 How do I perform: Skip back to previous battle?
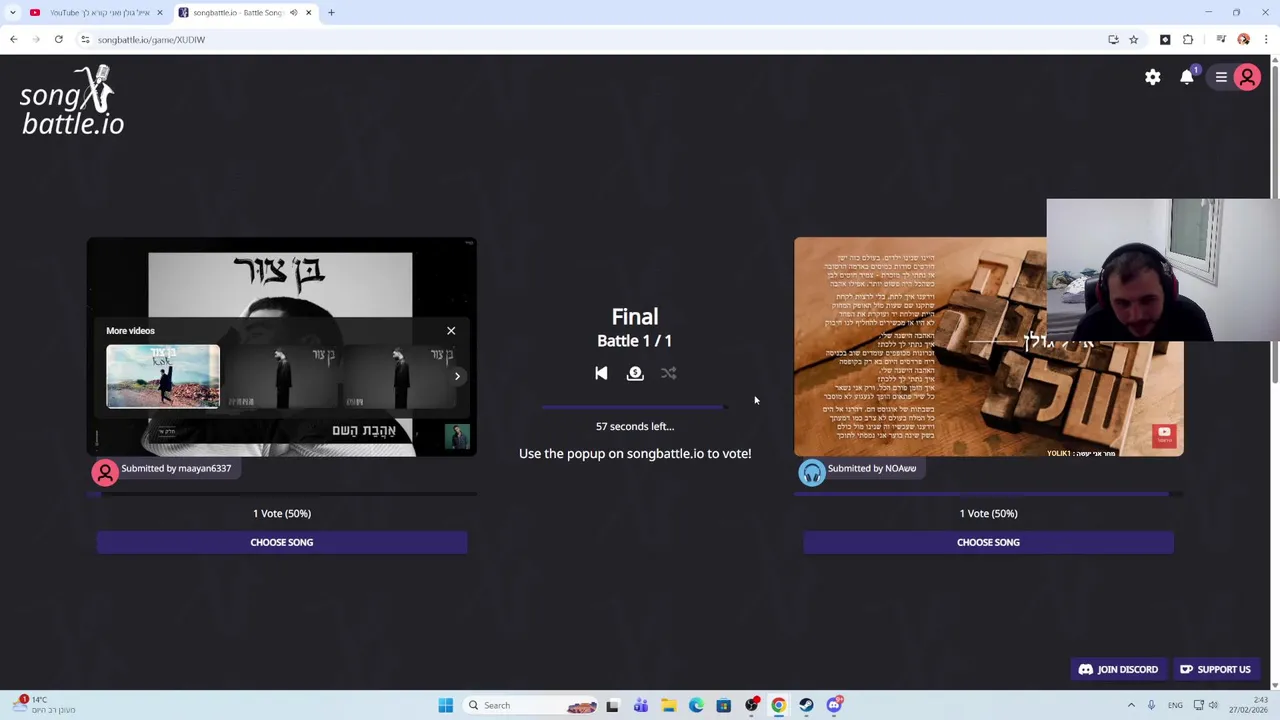(x=601, y=373)
